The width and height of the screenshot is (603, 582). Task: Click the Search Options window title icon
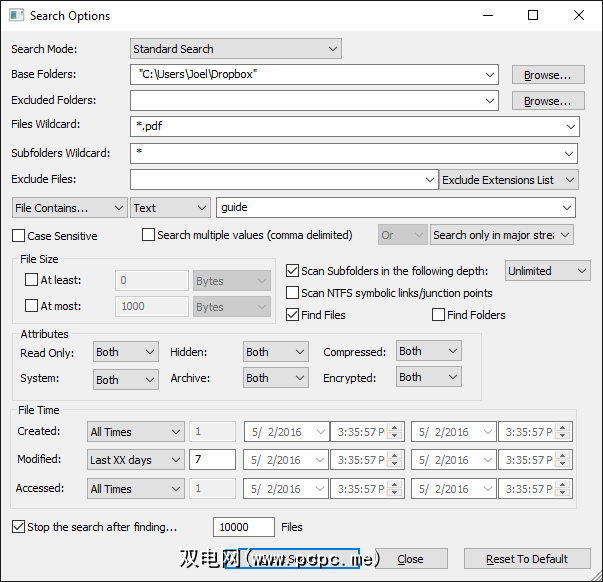17,16
